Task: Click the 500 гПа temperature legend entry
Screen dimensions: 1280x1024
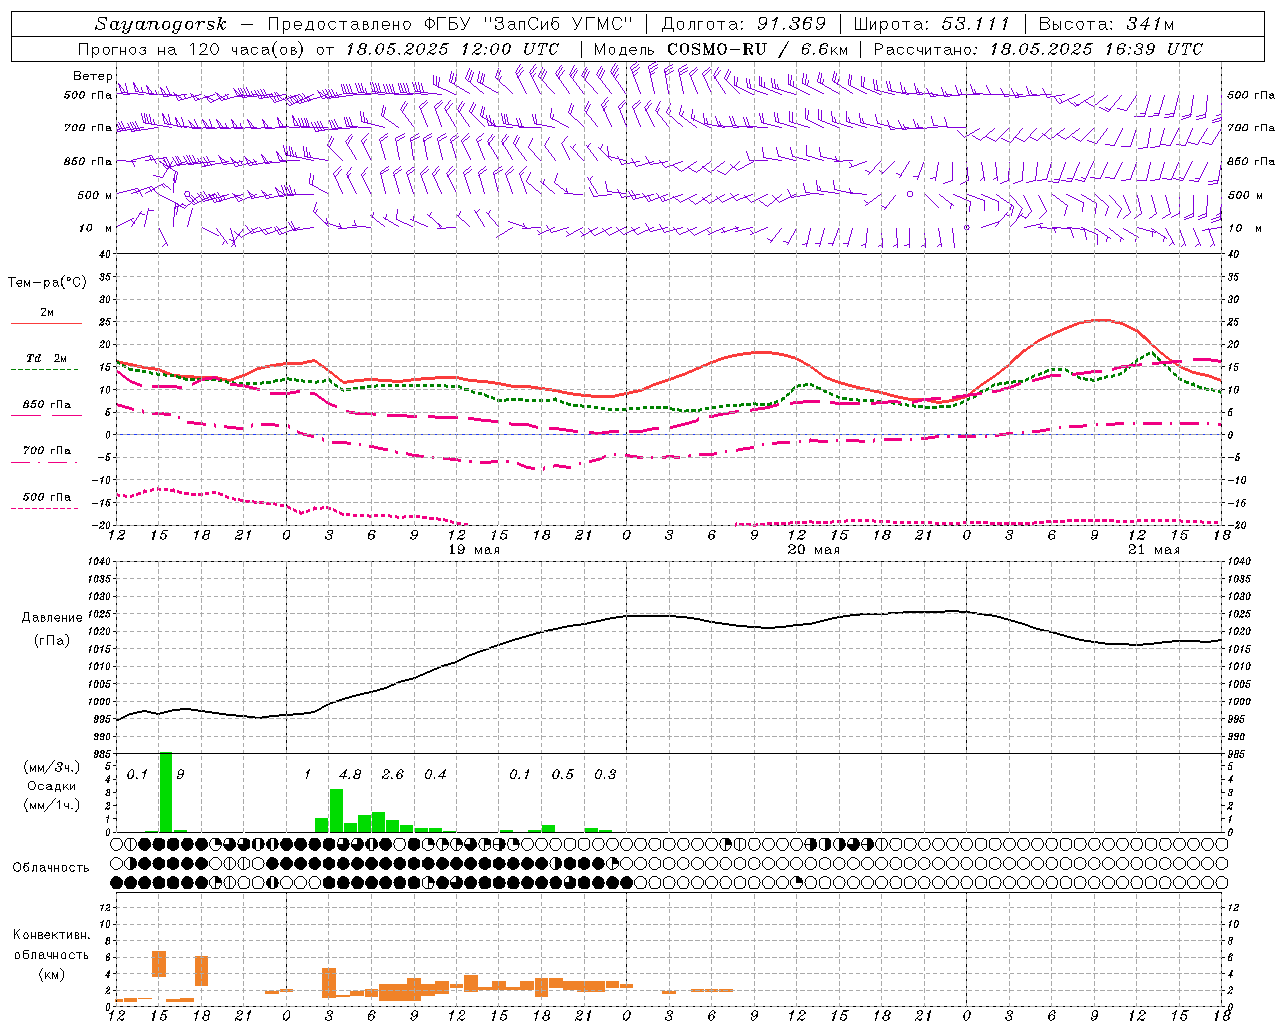Action: point(46,501)
